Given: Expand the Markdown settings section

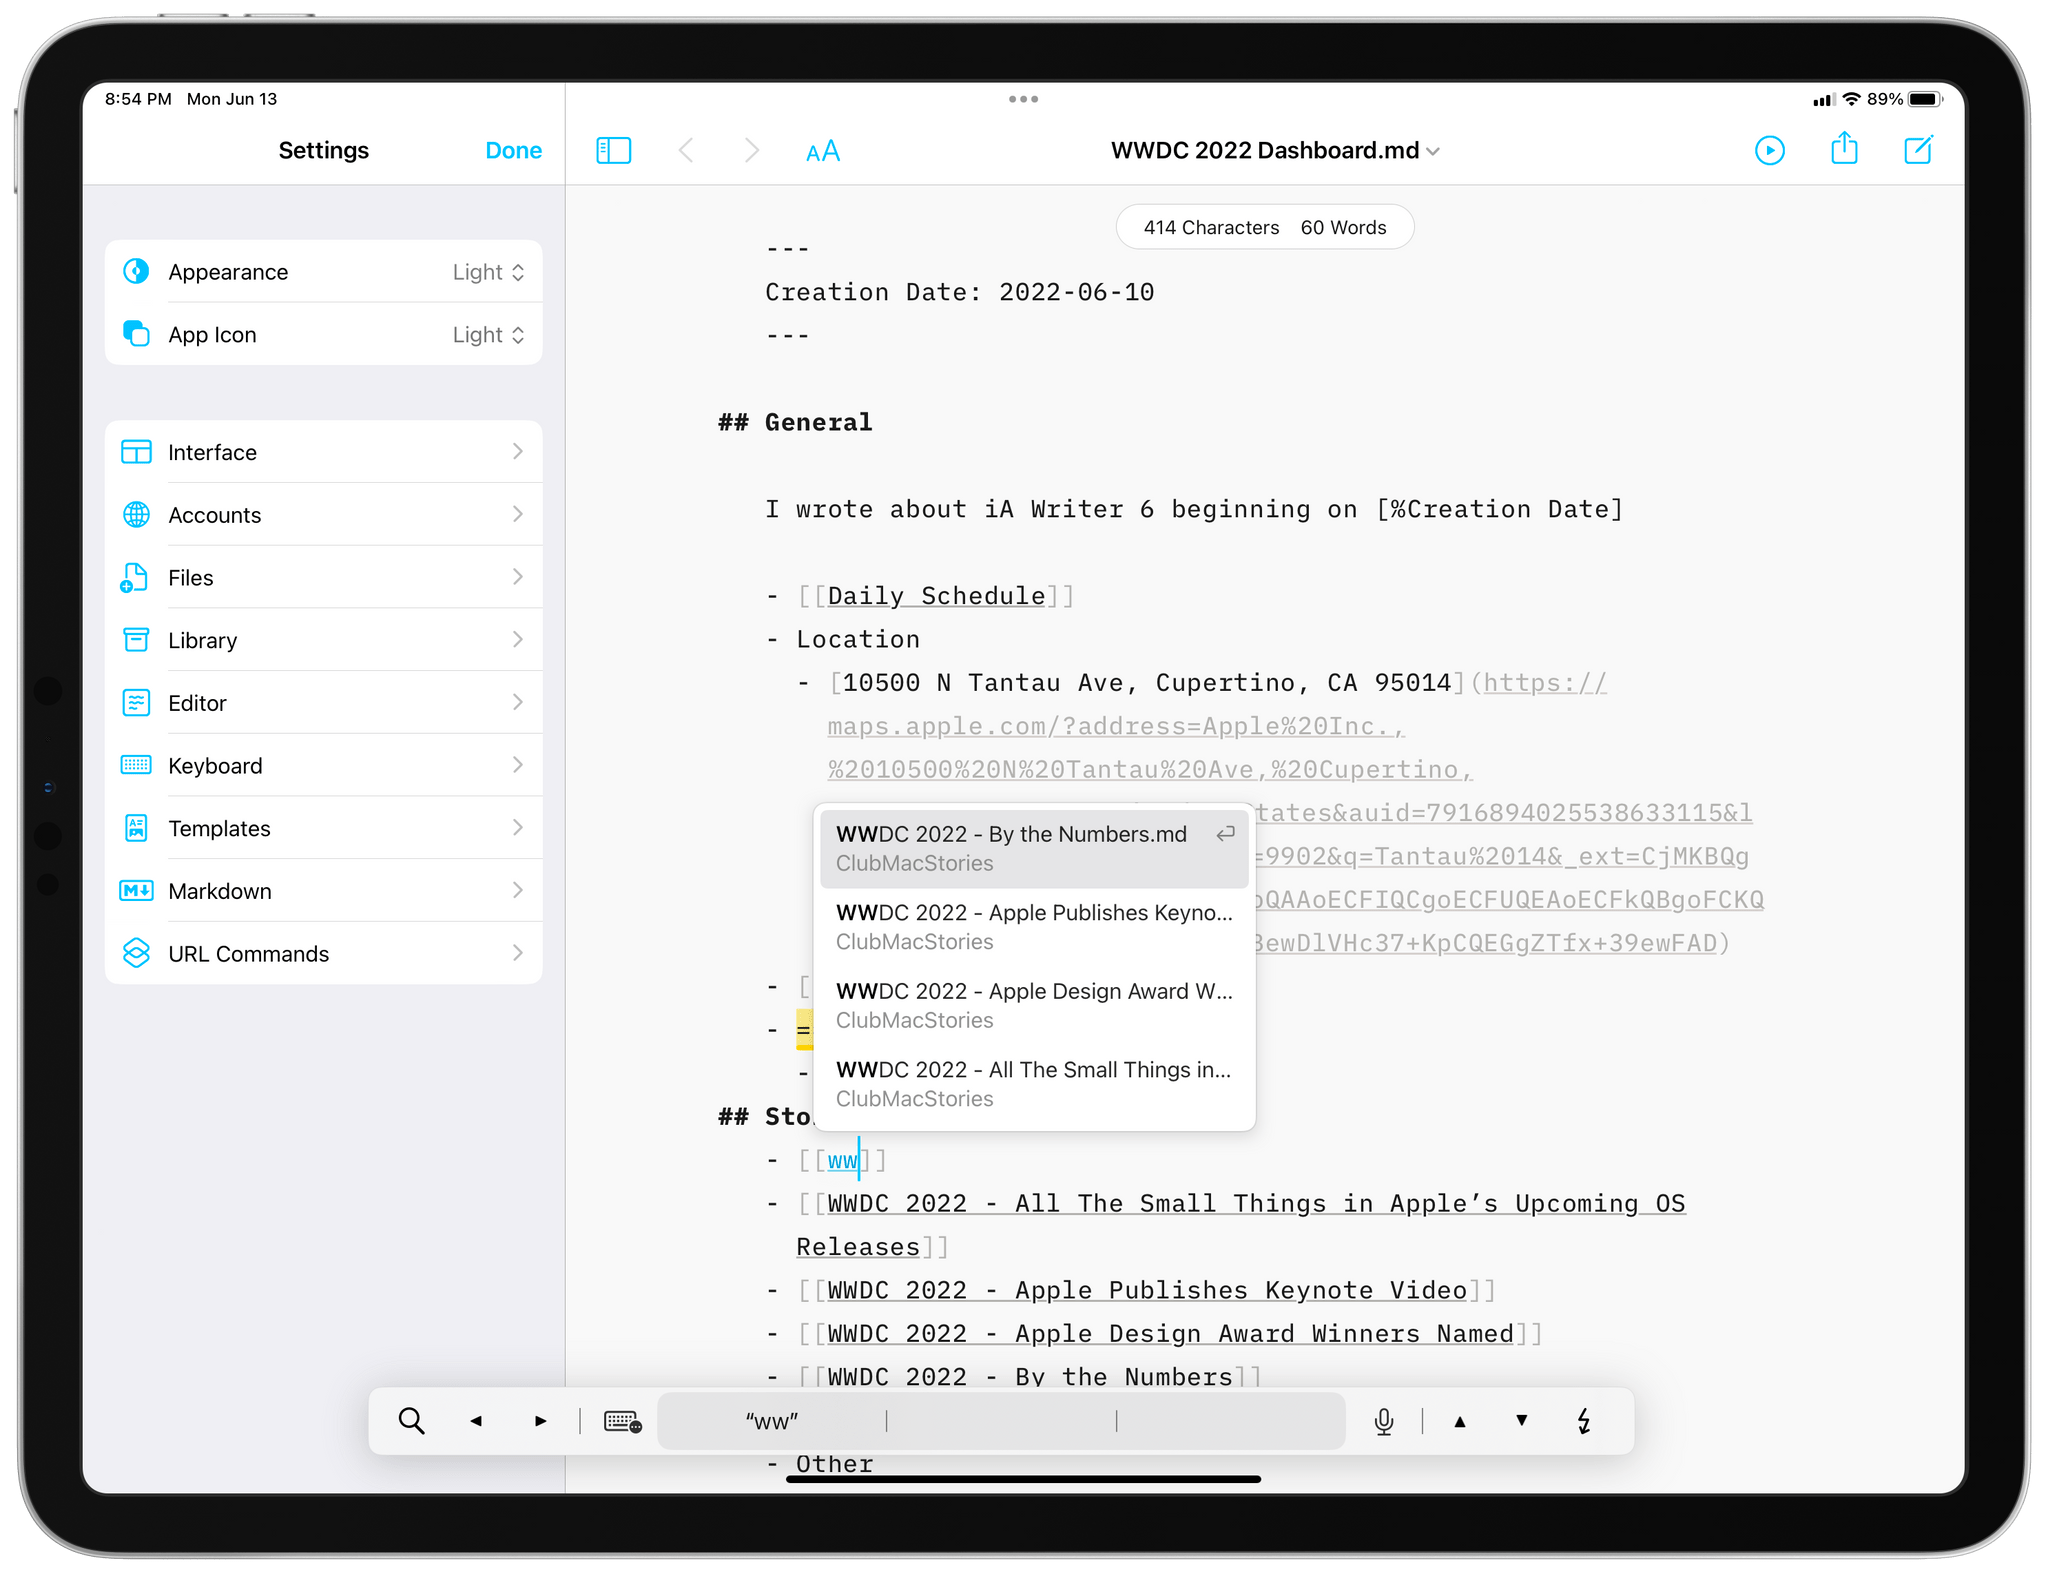Looking at the screenshot, I should [326, 889].
